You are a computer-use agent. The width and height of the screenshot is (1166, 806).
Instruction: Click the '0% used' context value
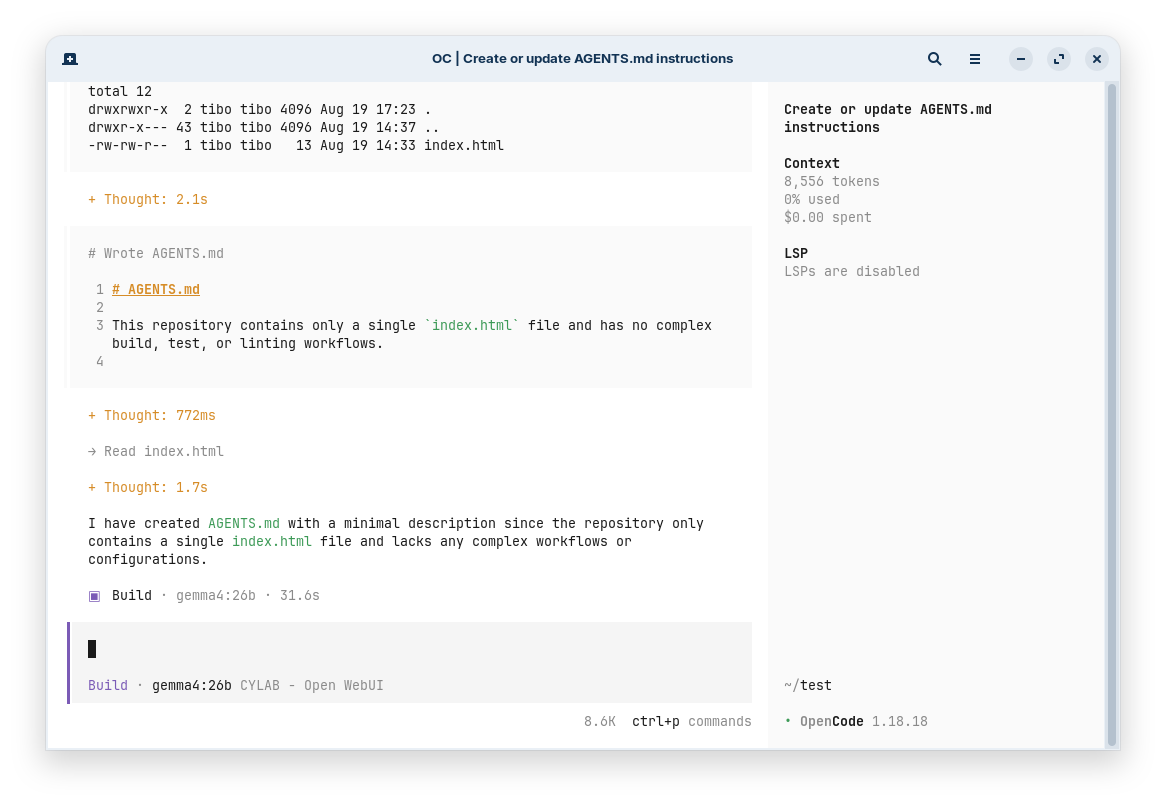[x=811, y=199]
